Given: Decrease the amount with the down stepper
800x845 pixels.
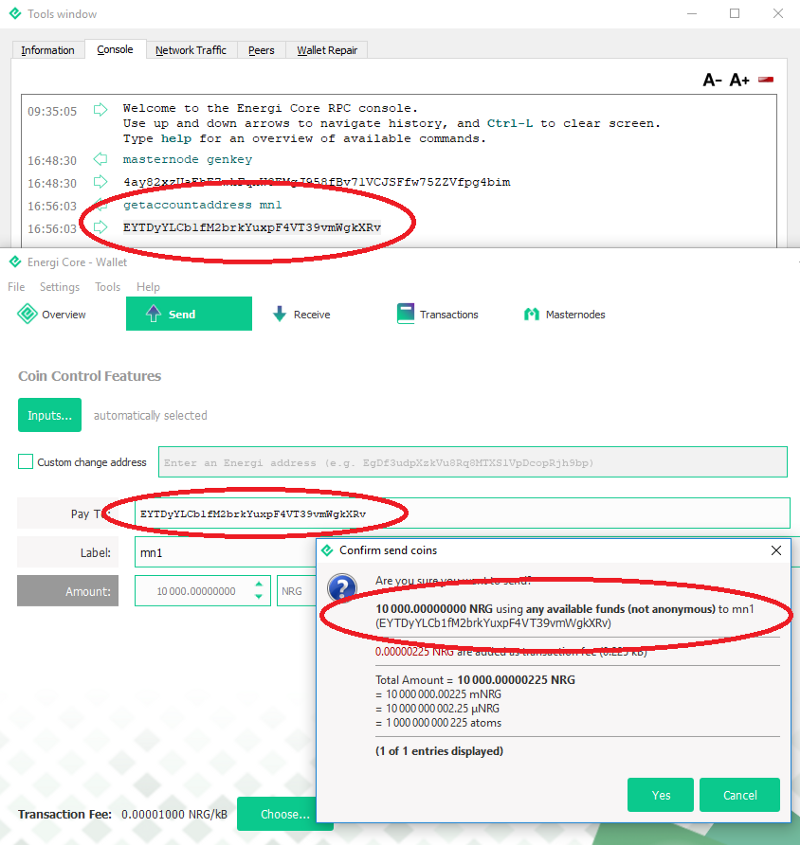Looking at the screenshot, I should [258, 596].
